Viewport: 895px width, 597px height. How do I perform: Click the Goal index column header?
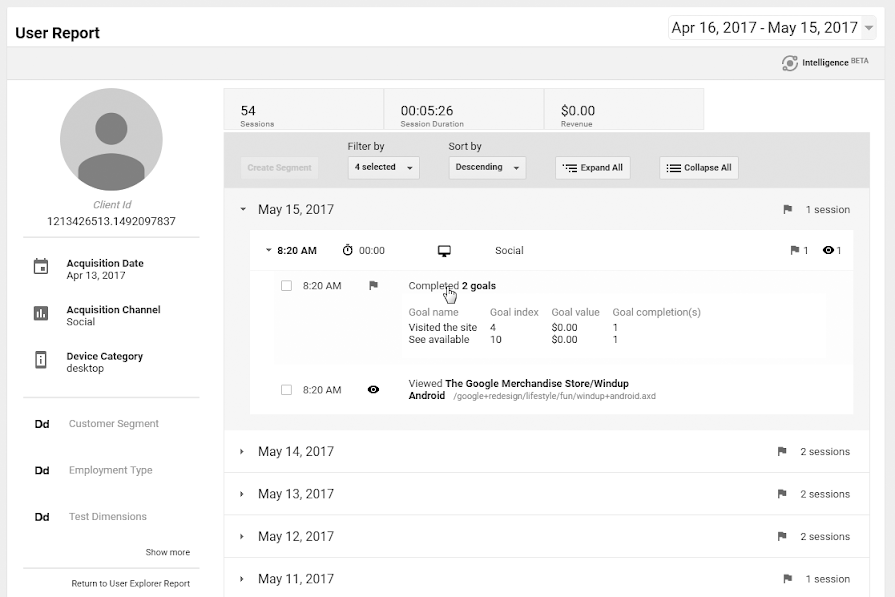pyautogui.click(x=514, y=312)
